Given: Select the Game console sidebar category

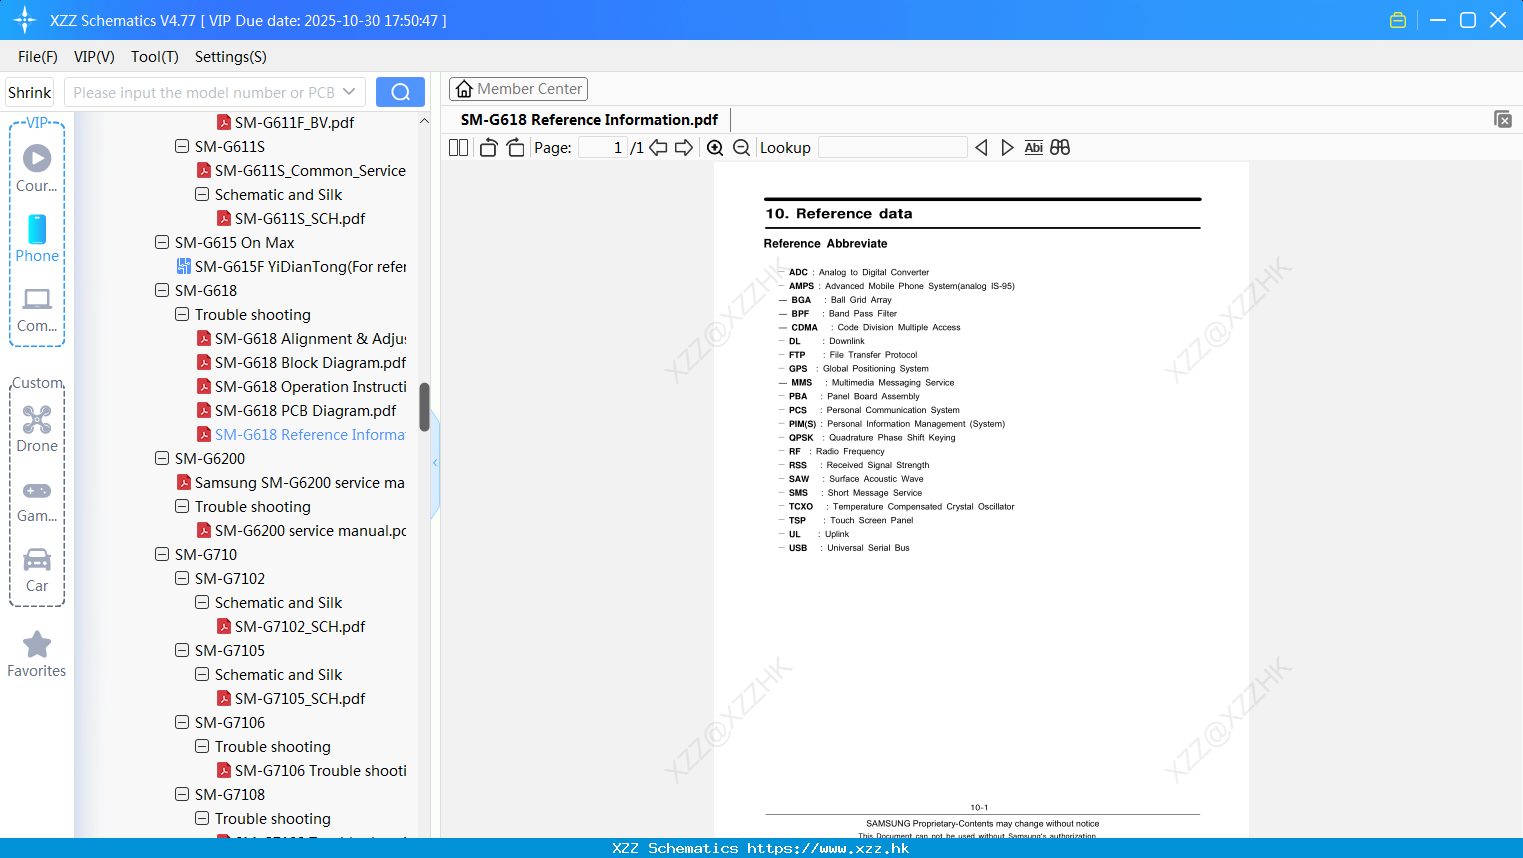Looking at the screenshot, I should point(37,501).
